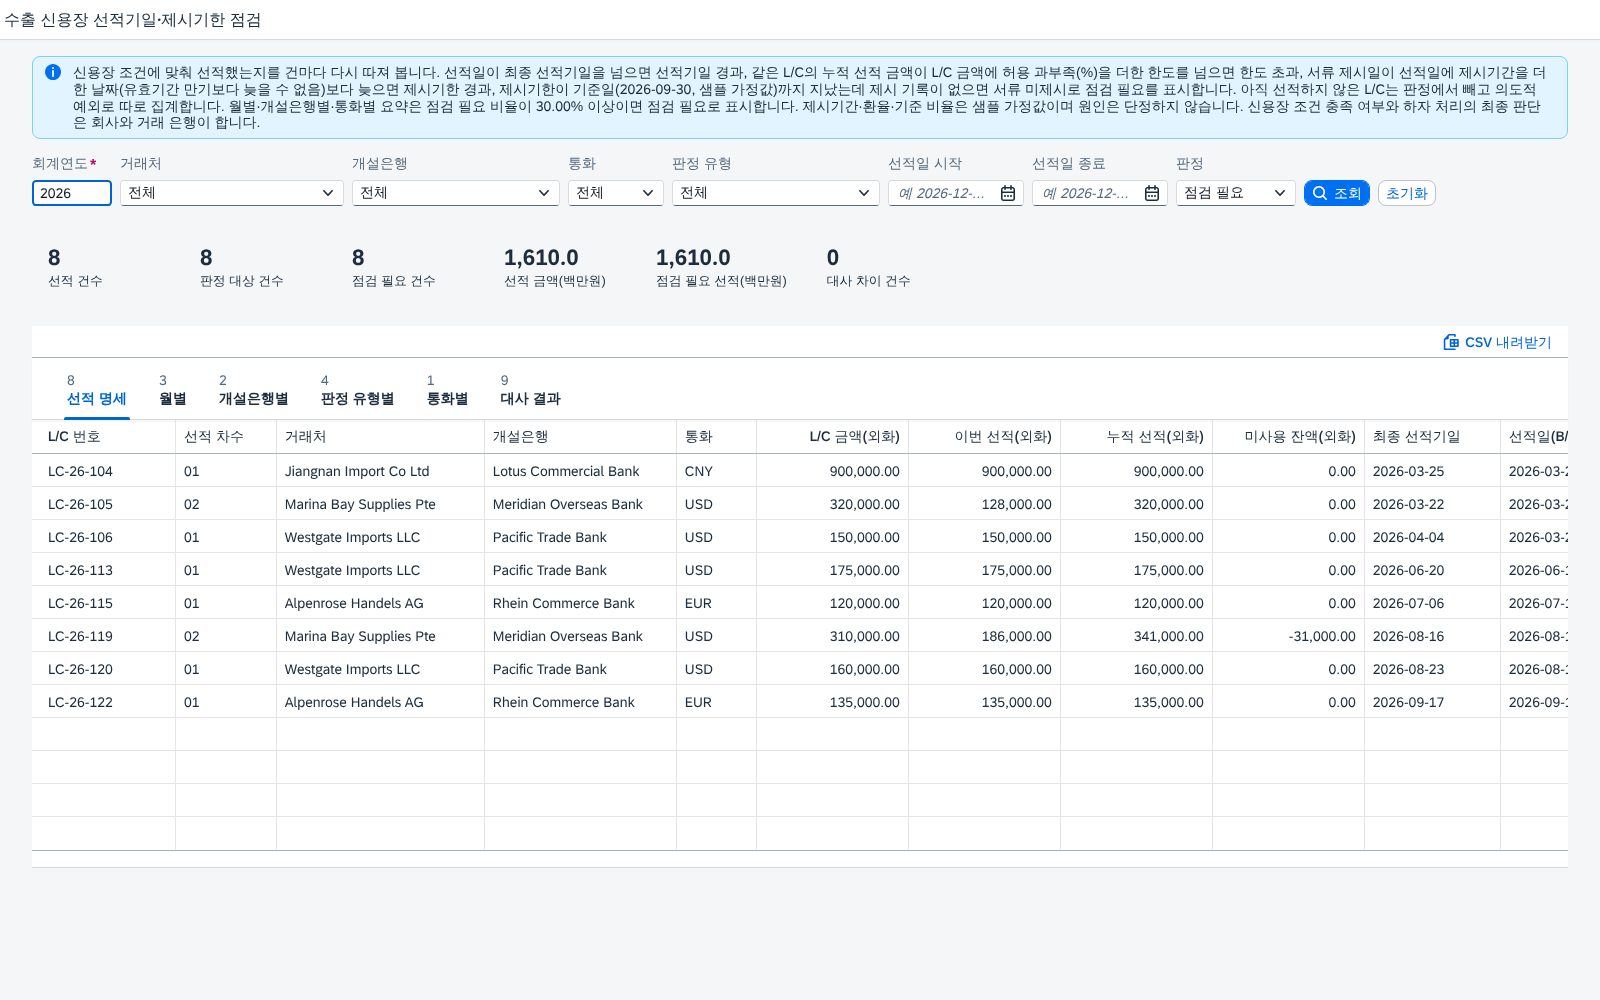Expand the 거래처 filter dropdown
The height and width of the screenshot is (1000, 1600).
click(x=232, y=193)
